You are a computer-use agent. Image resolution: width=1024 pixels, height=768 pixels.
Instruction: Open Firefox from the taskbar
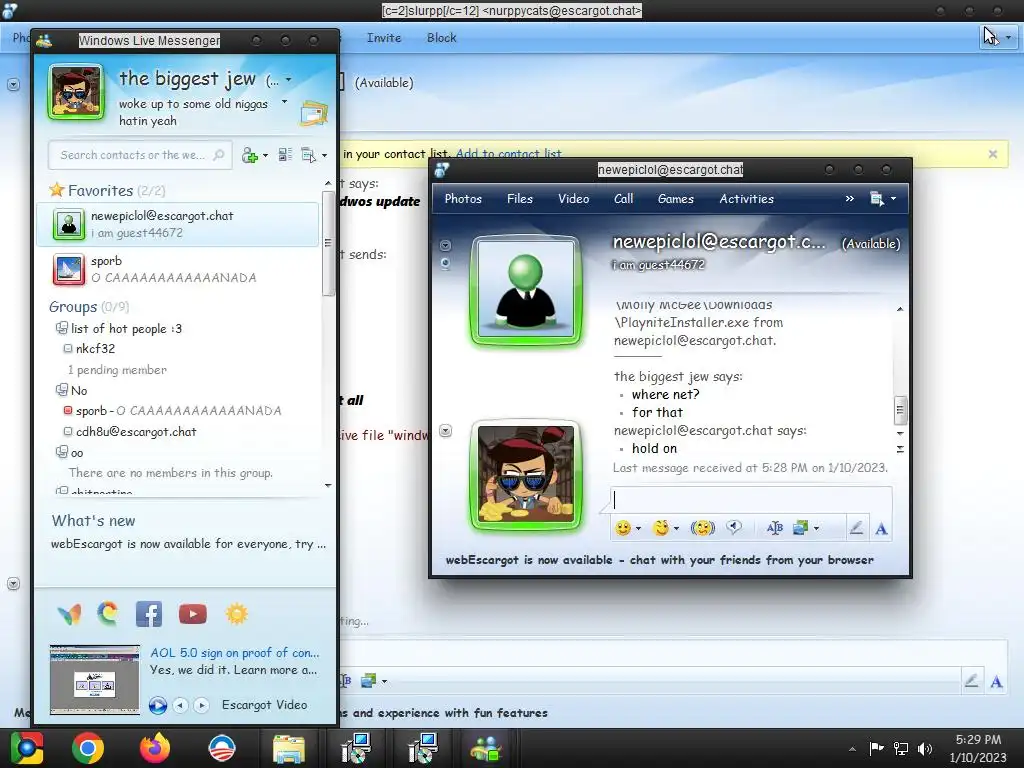click(x=155, y=748)
